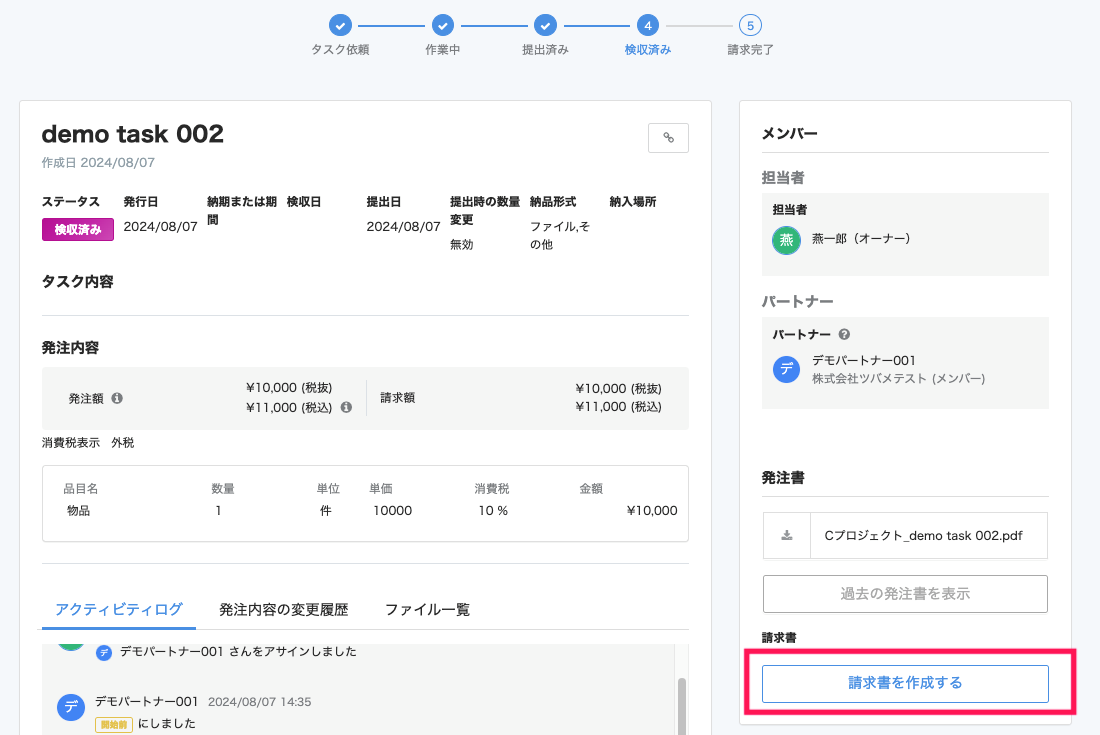Click the help icon next to パートナー label
The image size is (1100, 735).
click(845, 334)
